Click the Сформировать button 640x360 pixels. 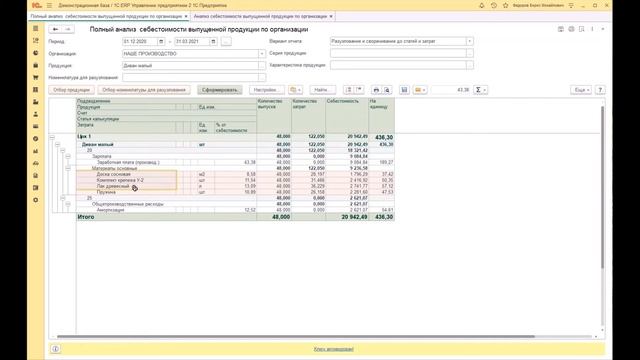(220, 90)
